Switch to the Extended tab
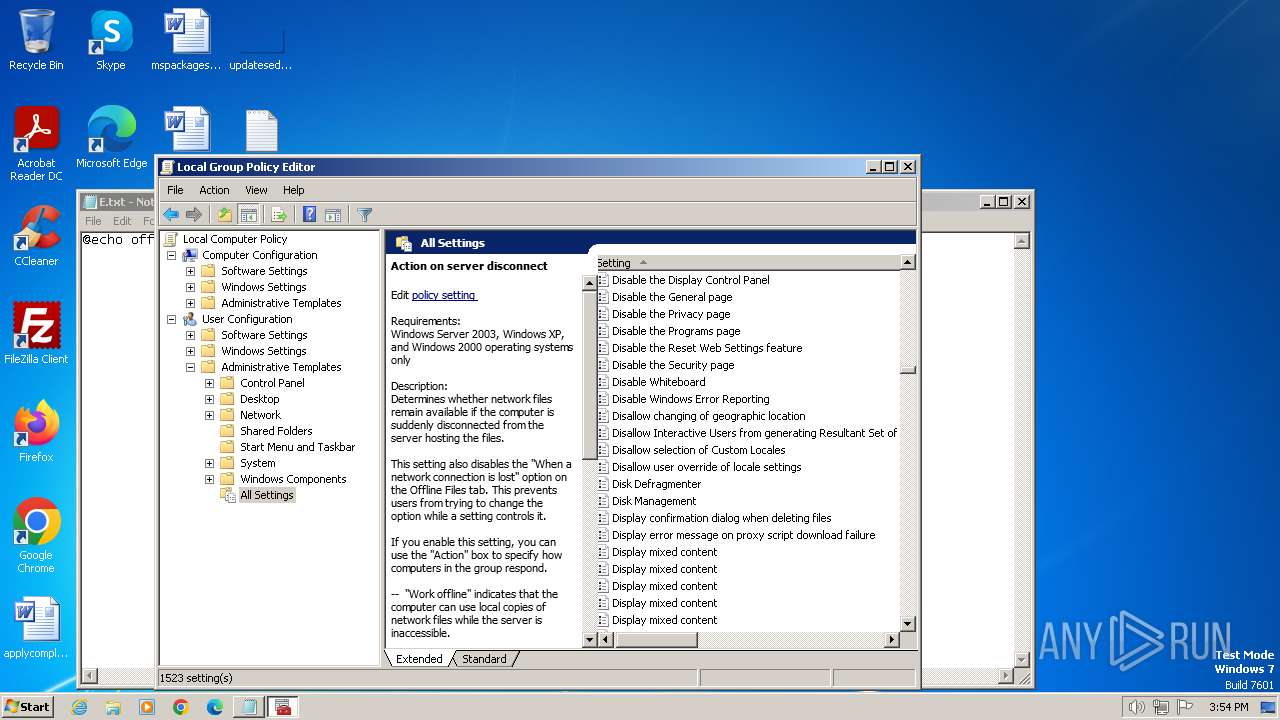1280x720 pixels. coord(419,659)
